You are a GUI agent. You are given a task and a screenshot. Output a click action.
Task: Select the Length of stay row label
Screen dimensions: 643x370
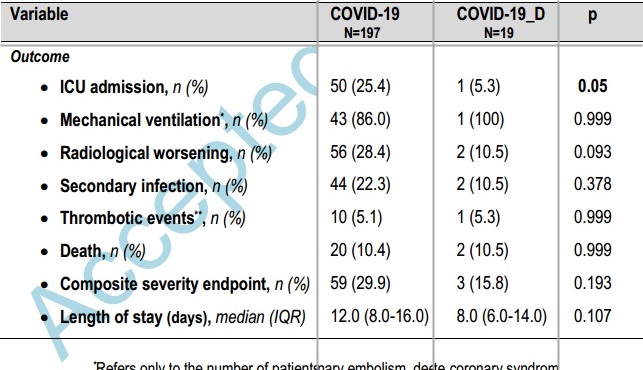pyautogui.click(x=183, y=317)
